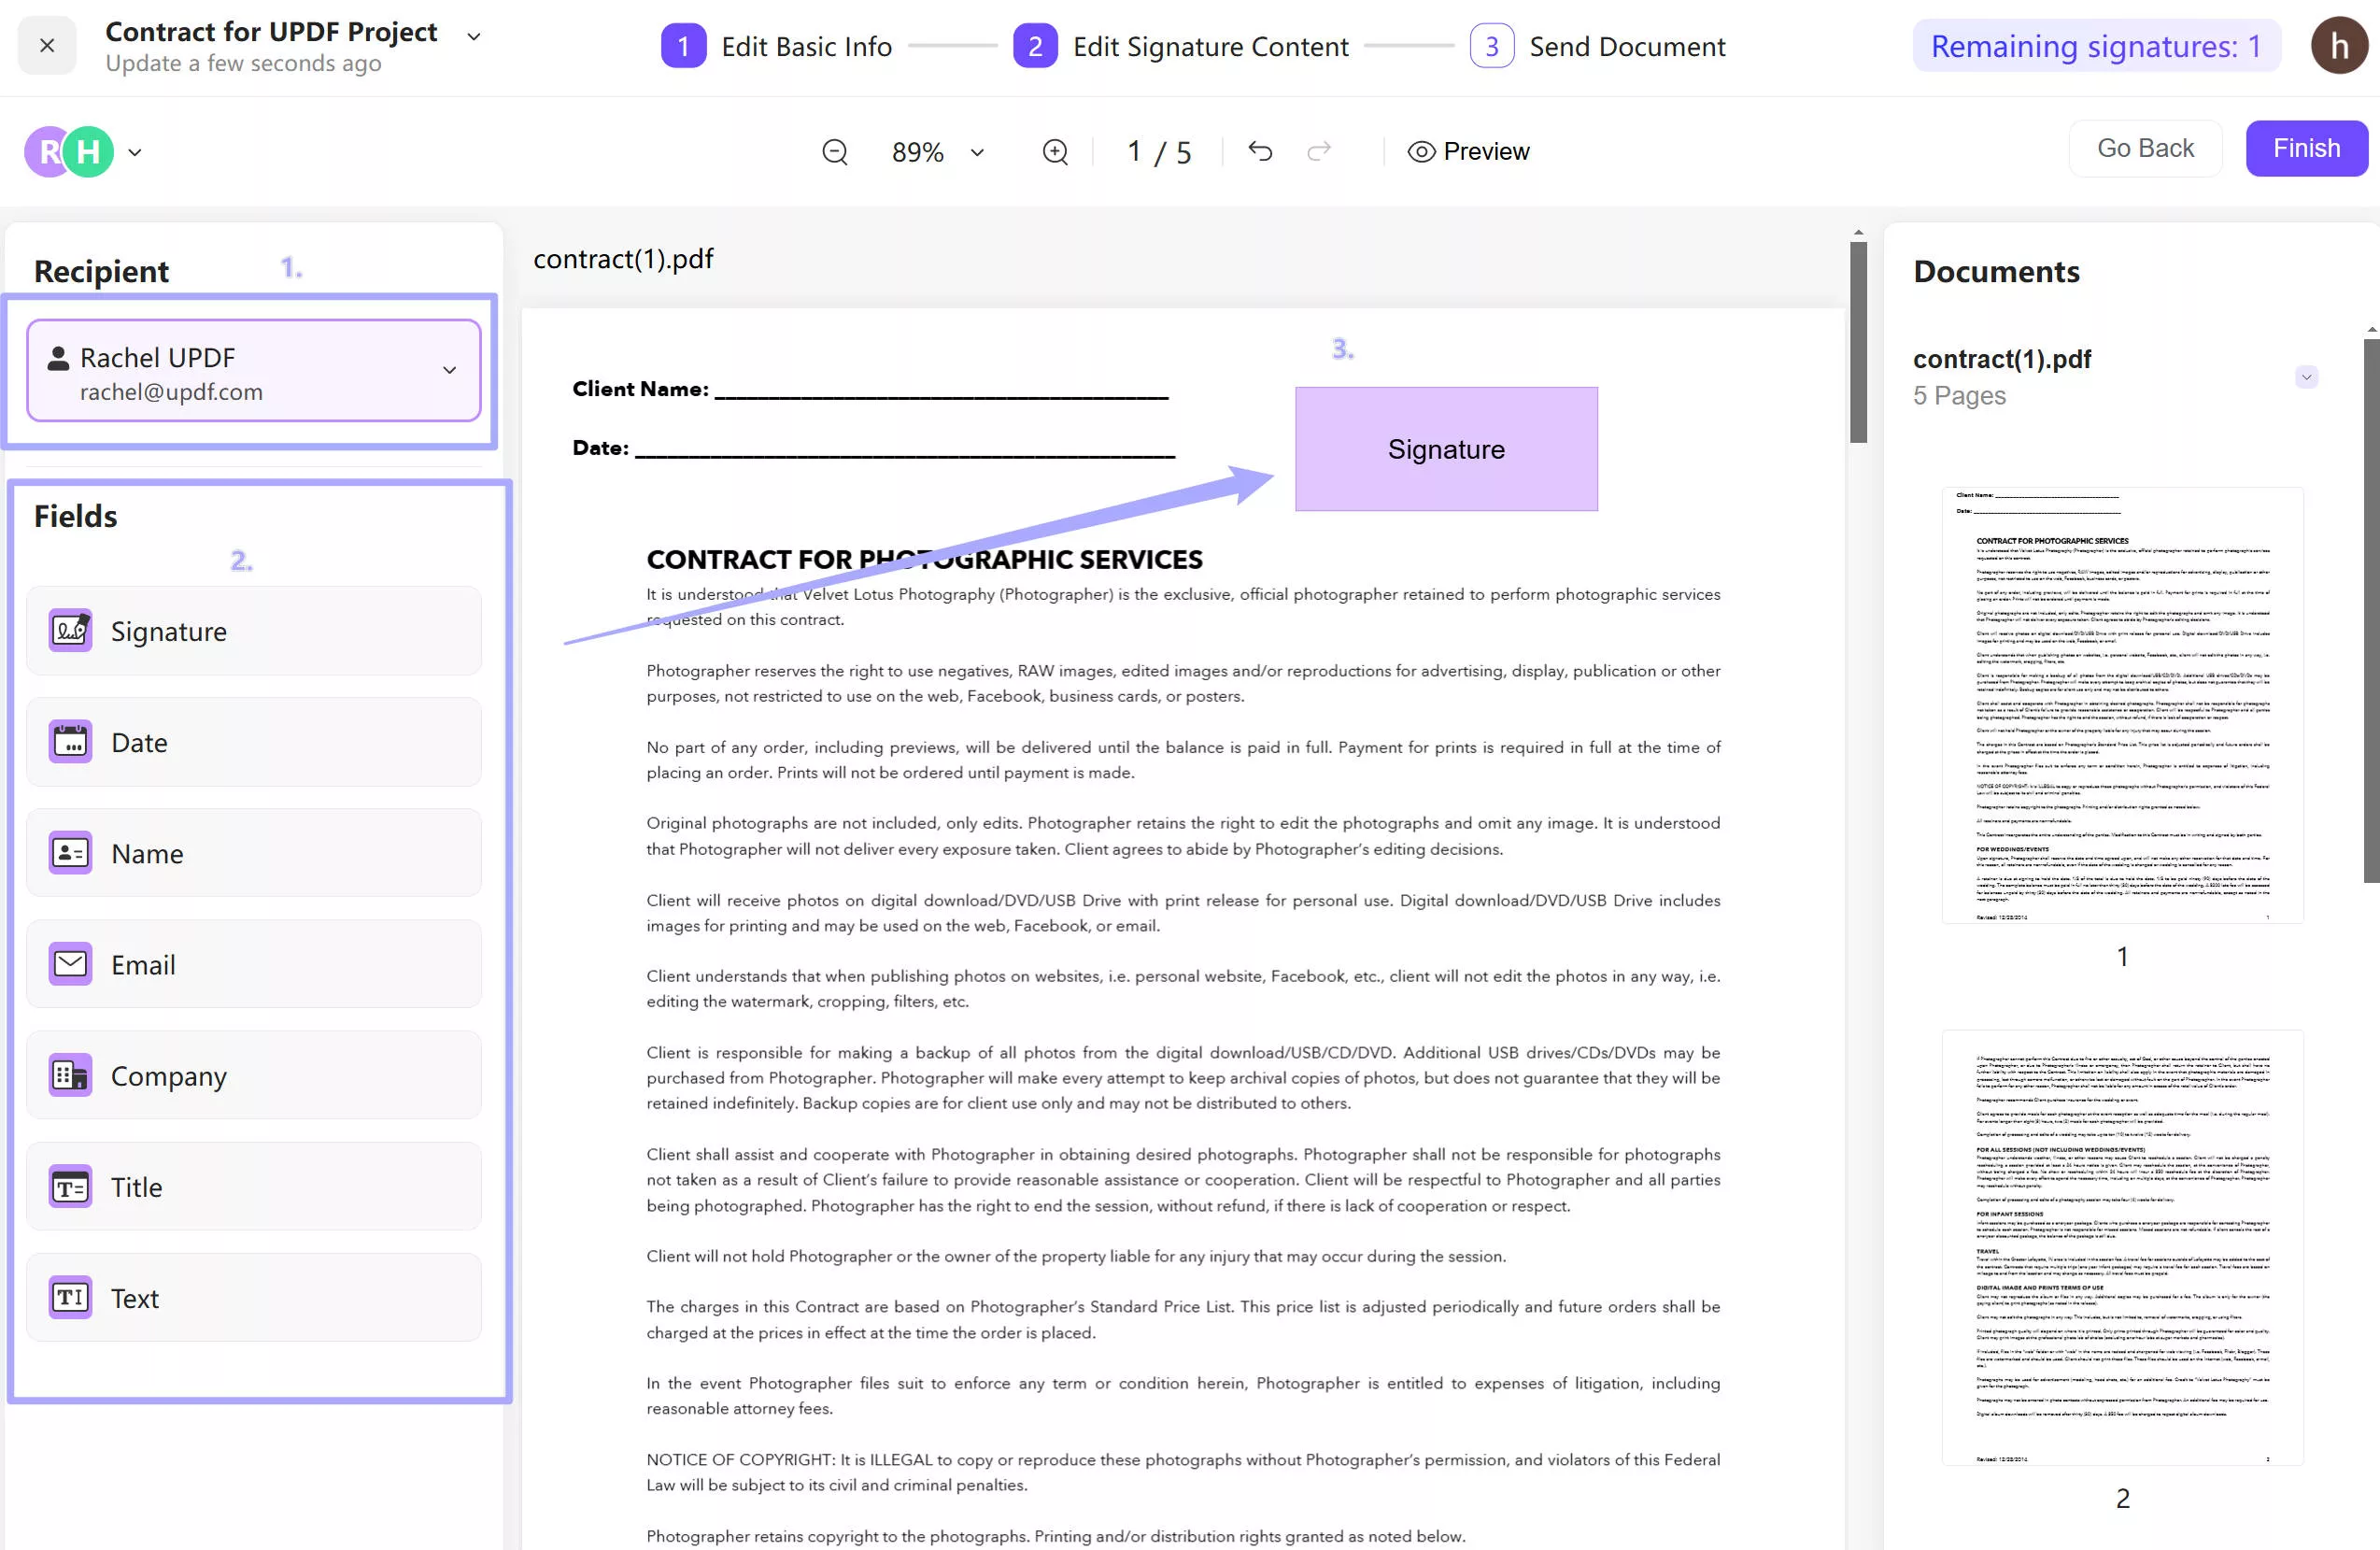Click the zoom out magnifier icon
2380x1550 pixels.
click(x=835, y=152)
